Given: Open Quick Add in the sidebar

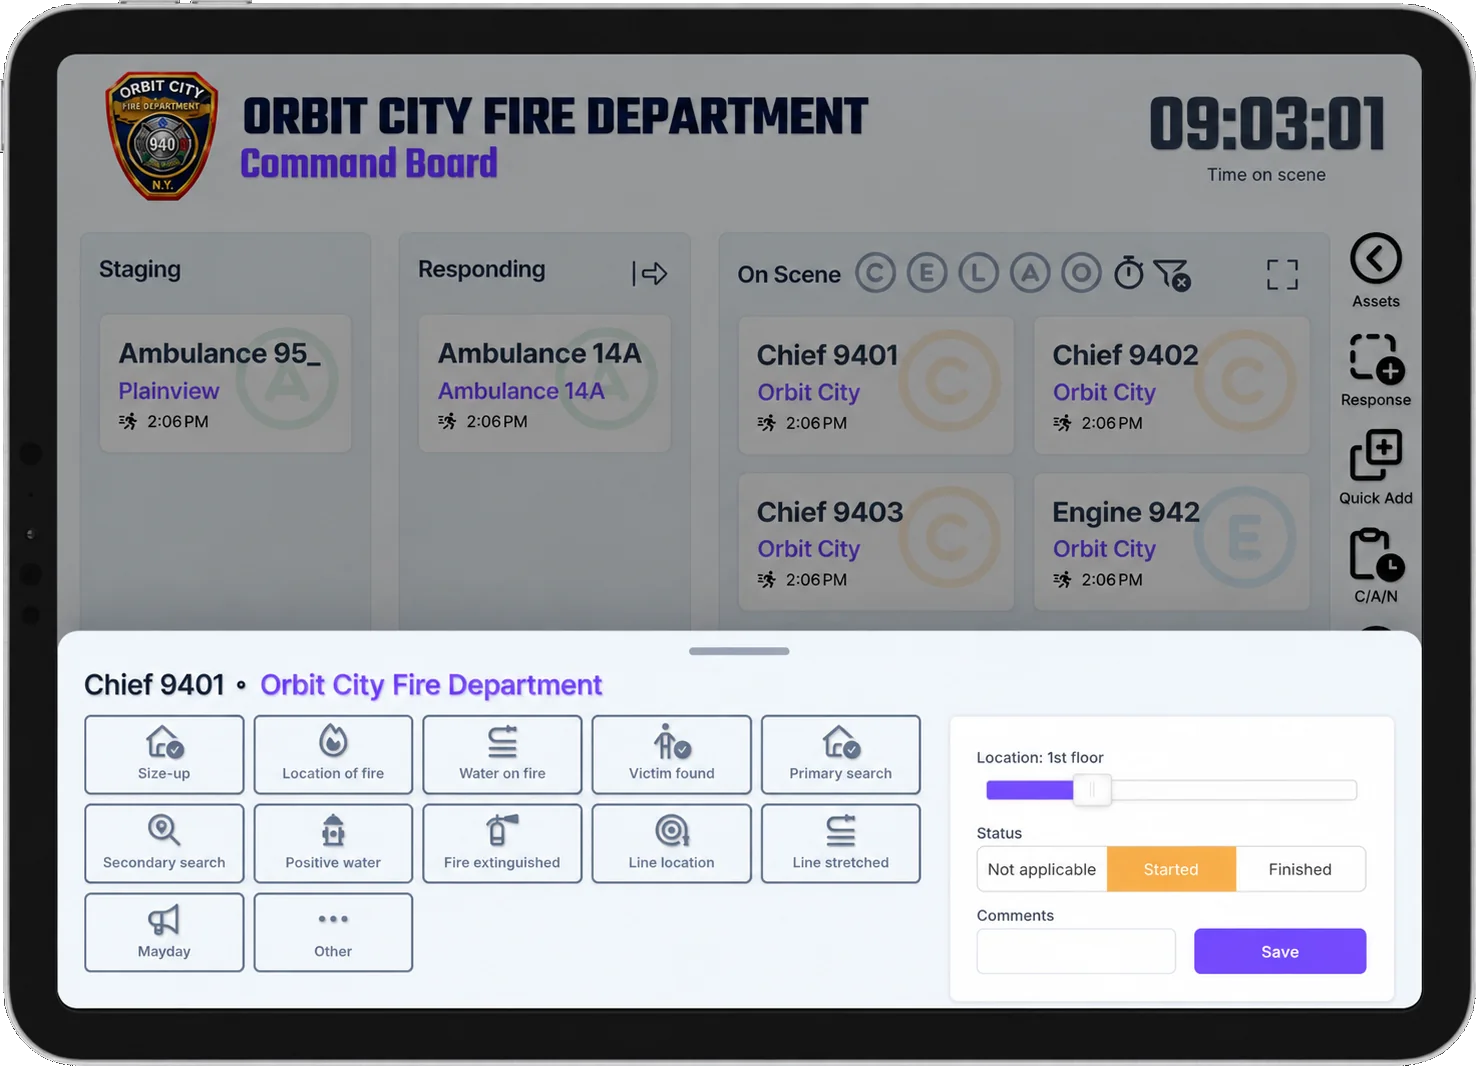Looking at the screenshot, I should pos(1376,456).
